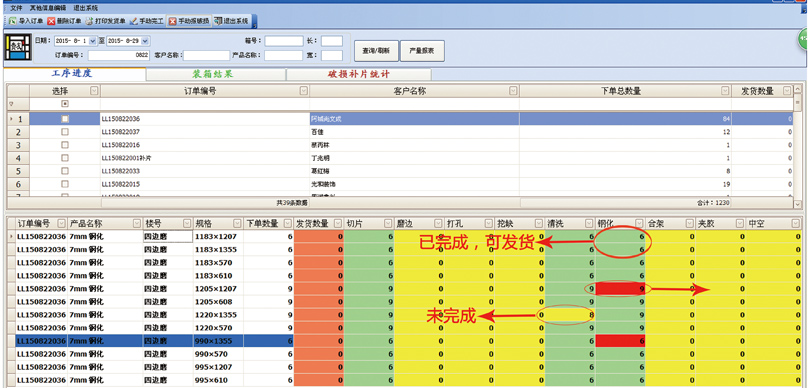
Task: Open the end date dropdown 2015-8-29
Action: point(145,41)
